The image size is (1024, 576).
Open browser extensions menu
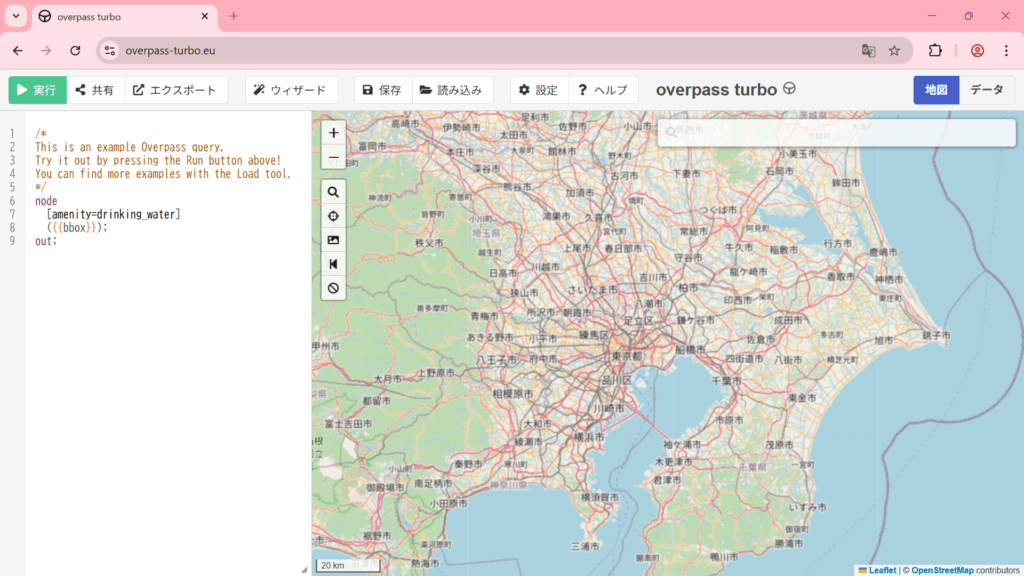935,50
